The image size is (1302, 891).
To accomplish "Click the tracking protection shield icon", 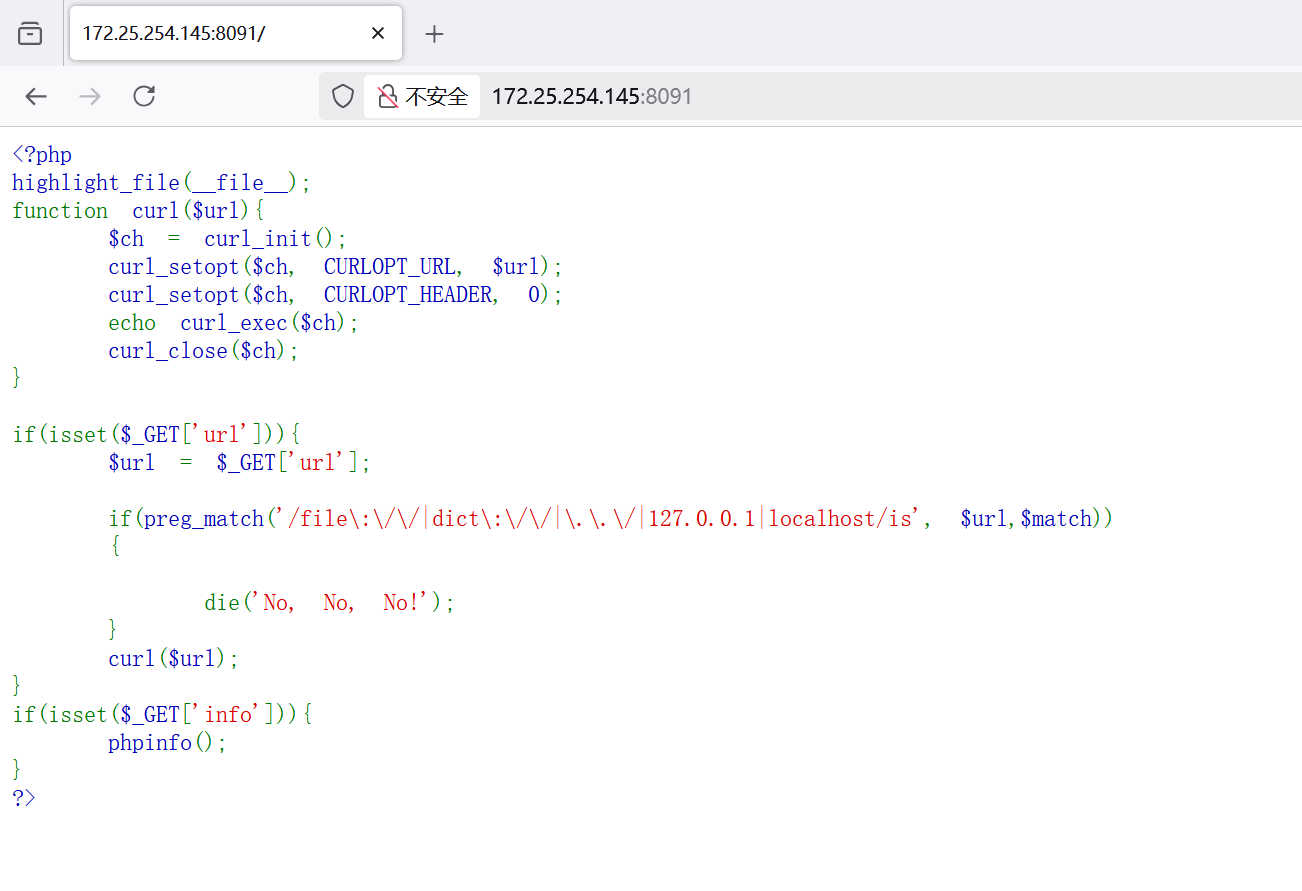I will click(x=343, y=96).
